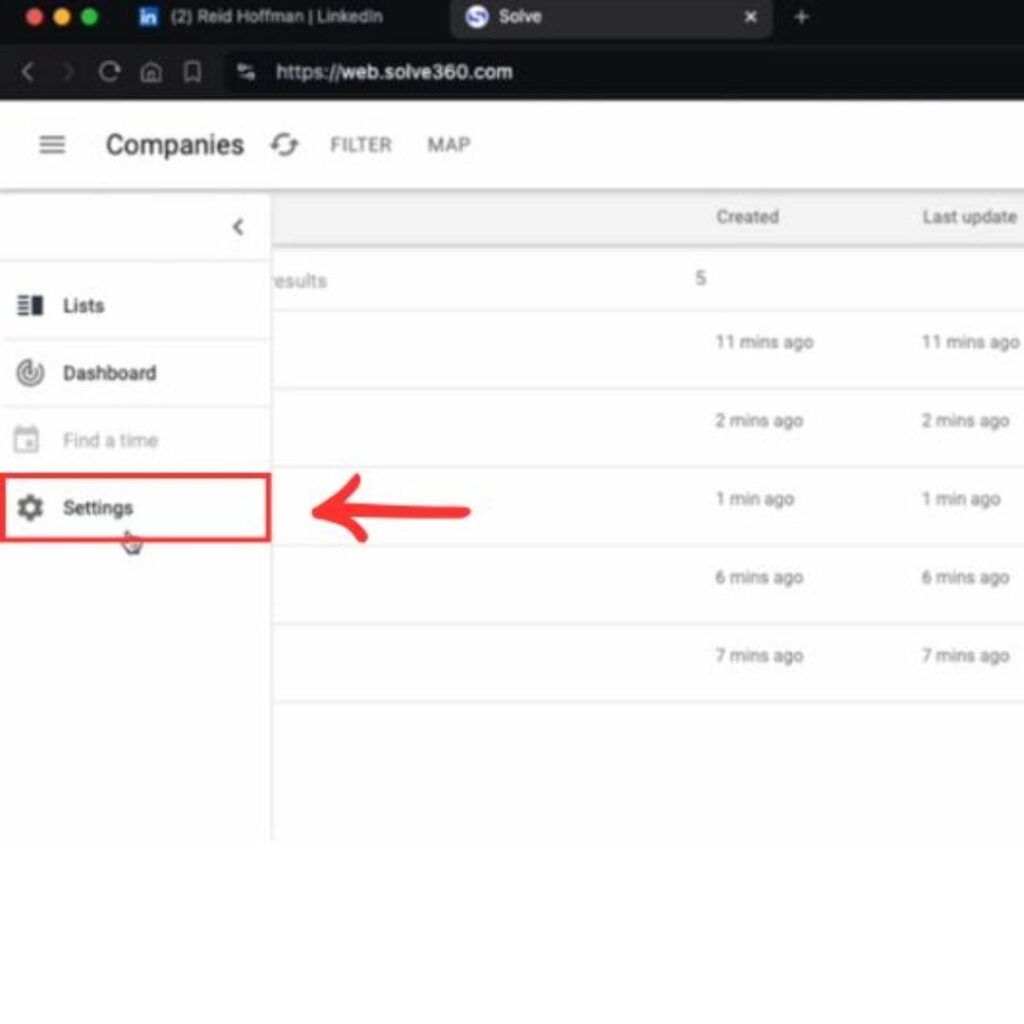The height and width of the screenshot is (1024, 1024).
Task: Click the Dashboard gauge icon
Action: pyautogui.click(x=29, y=373)
